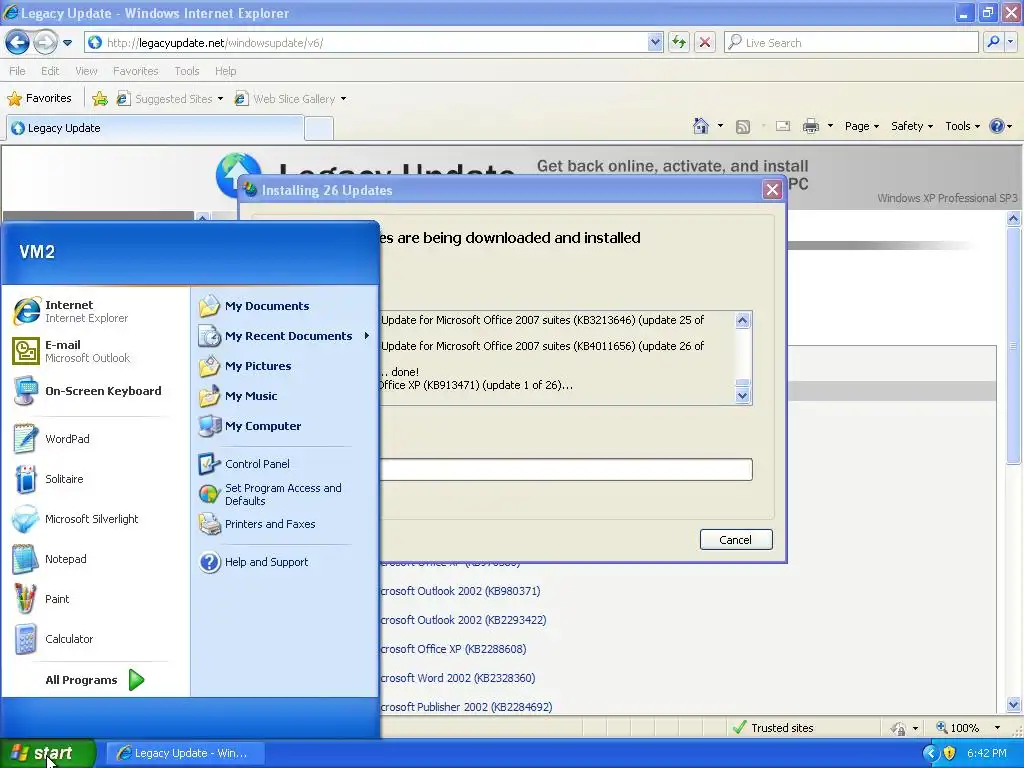Click the update log scroll up arrow
Screen dimensions: 1024x768
click(x=743, y=320)
